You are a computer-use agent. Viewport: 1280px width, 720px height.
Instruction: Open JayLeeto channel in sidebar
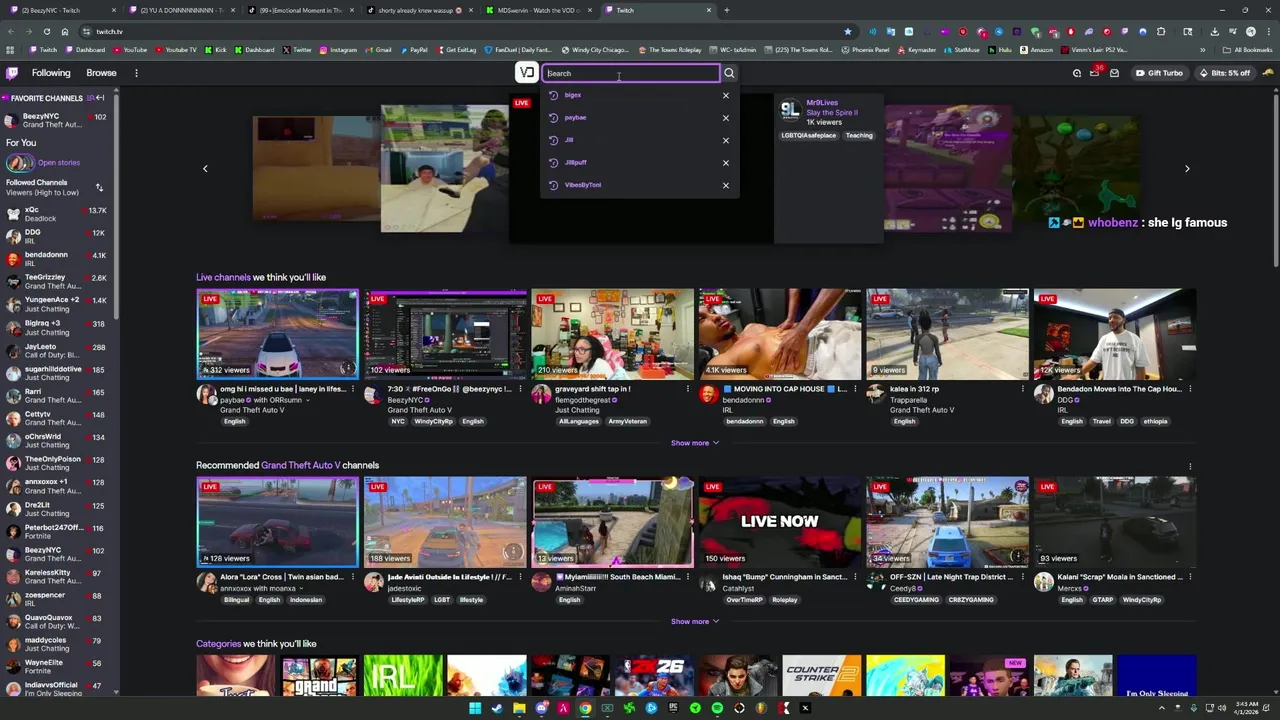(60, 351)
